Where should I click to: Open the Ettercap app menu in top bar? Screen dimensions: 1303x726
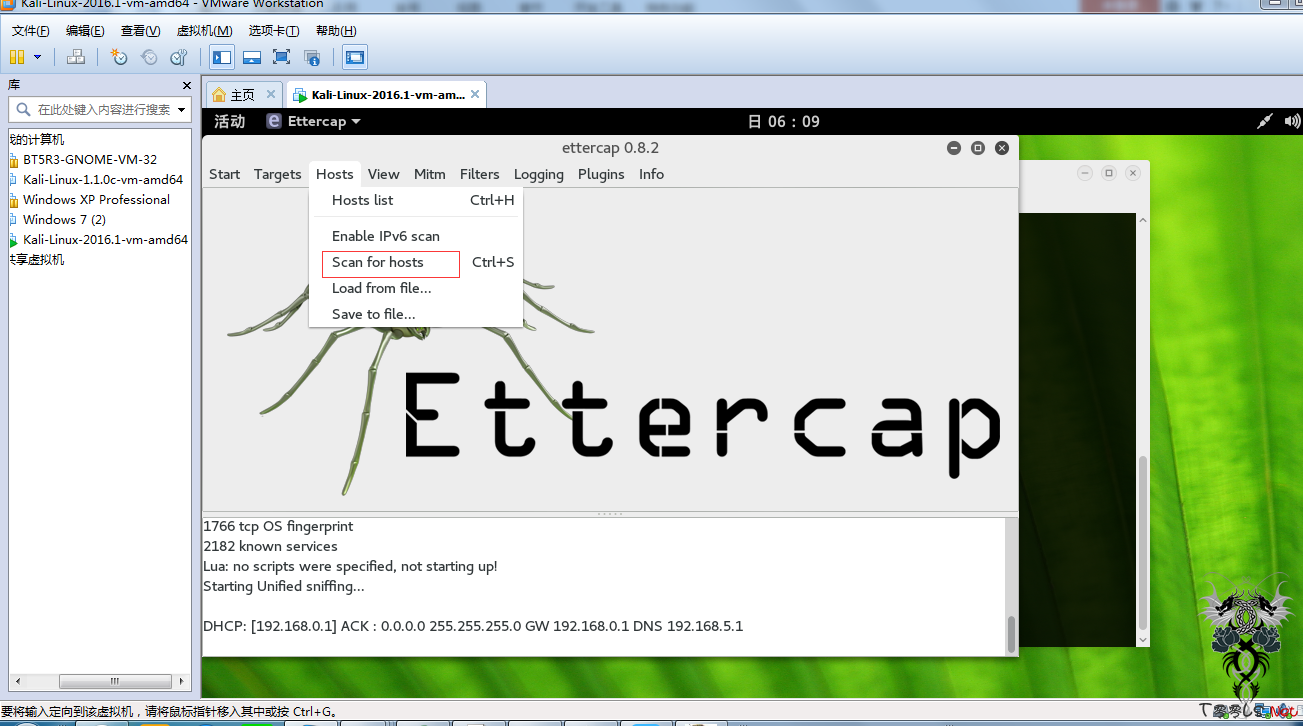coord(314,122)
